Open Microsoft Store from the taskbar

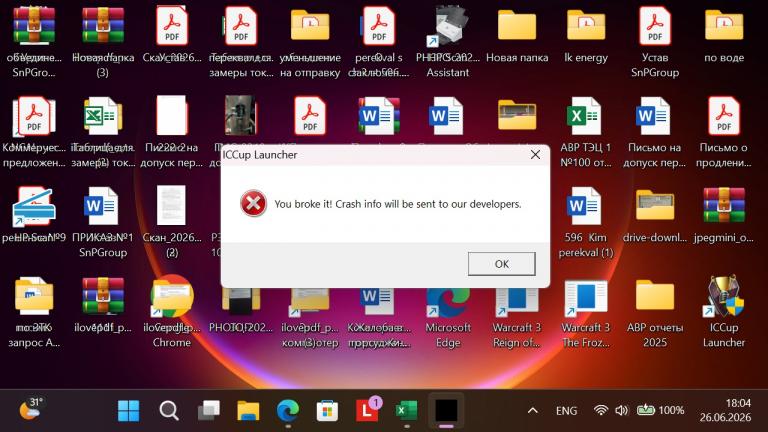327,410
